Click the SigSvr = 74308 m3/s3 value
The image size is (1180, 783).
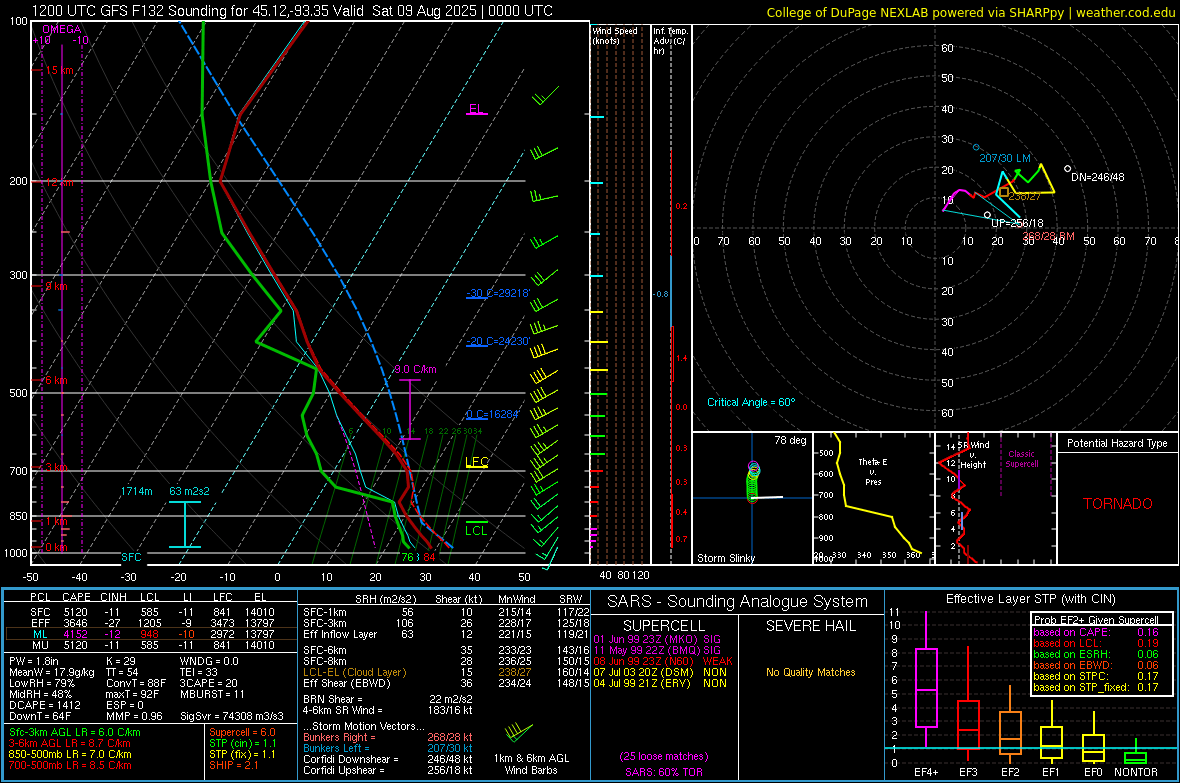coord(232,716)
